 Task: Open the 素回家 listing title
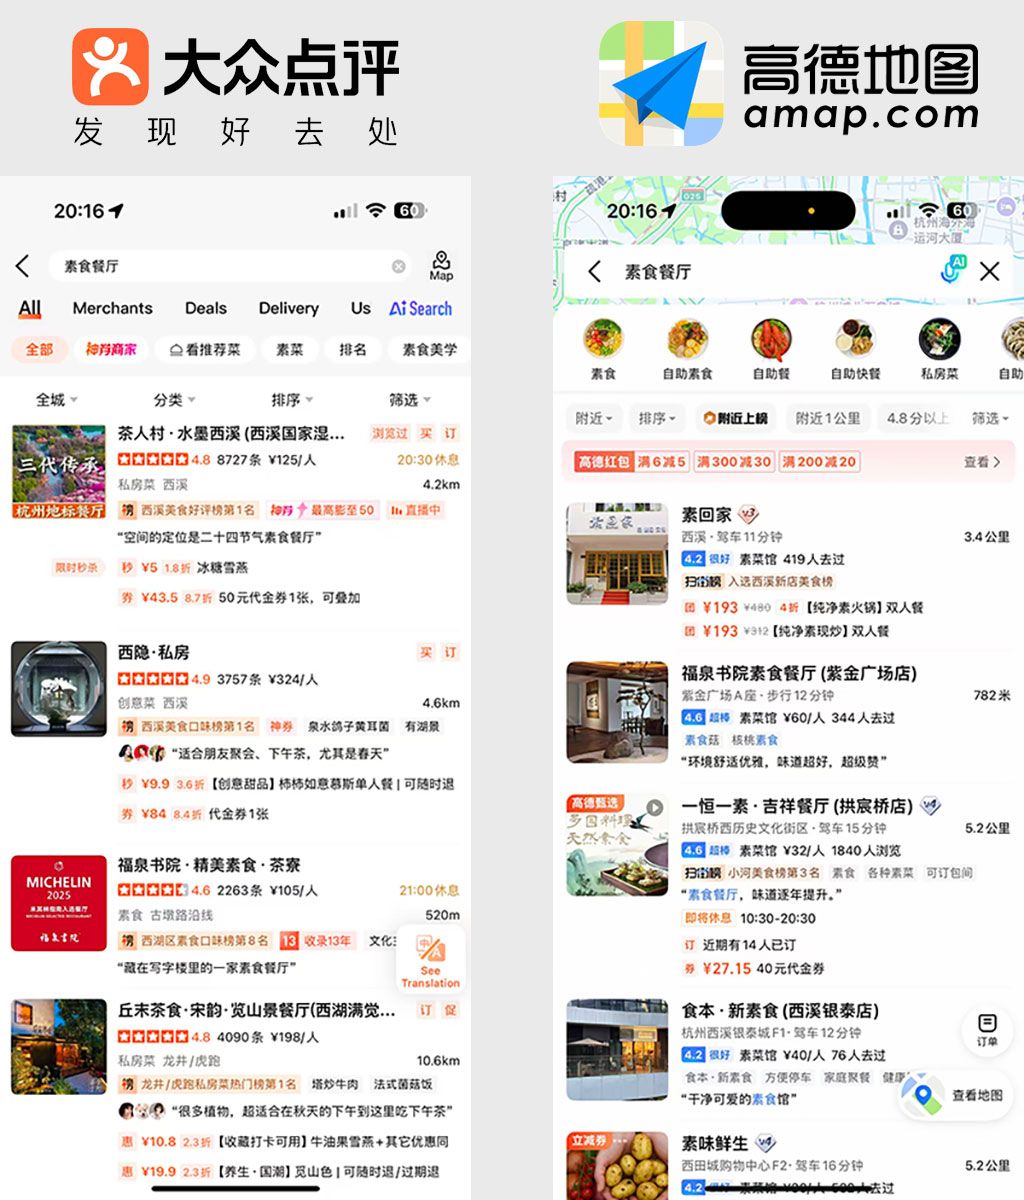point(706,514)
